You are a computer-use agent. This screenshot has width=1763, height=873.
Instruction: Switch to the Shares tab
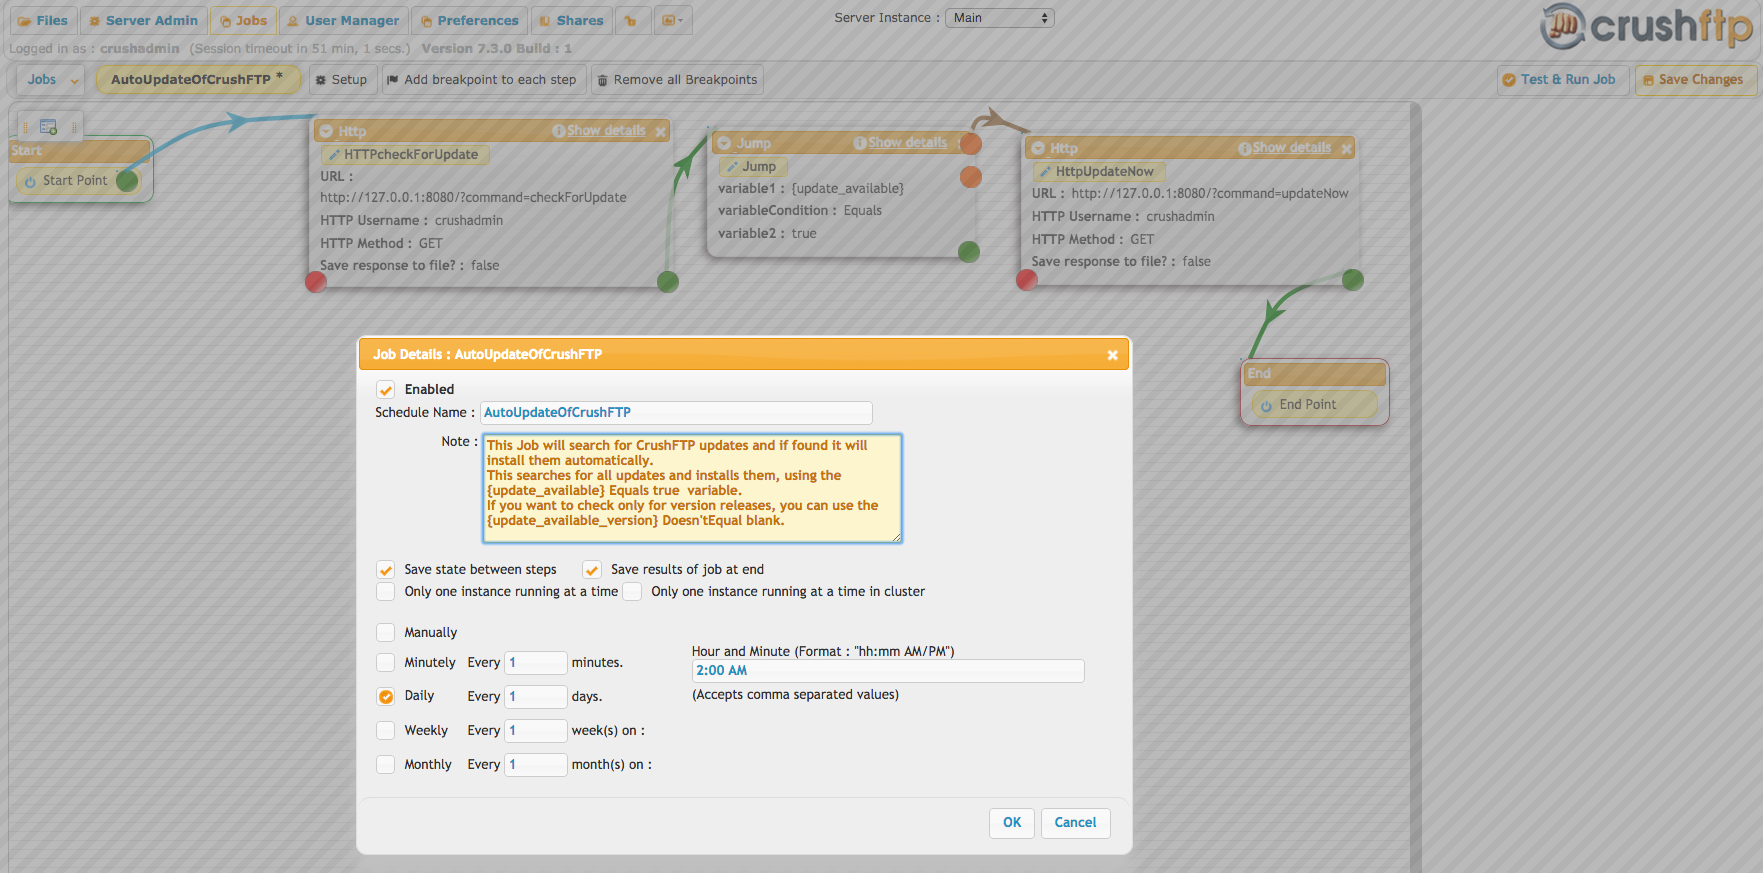click(571, 20)
